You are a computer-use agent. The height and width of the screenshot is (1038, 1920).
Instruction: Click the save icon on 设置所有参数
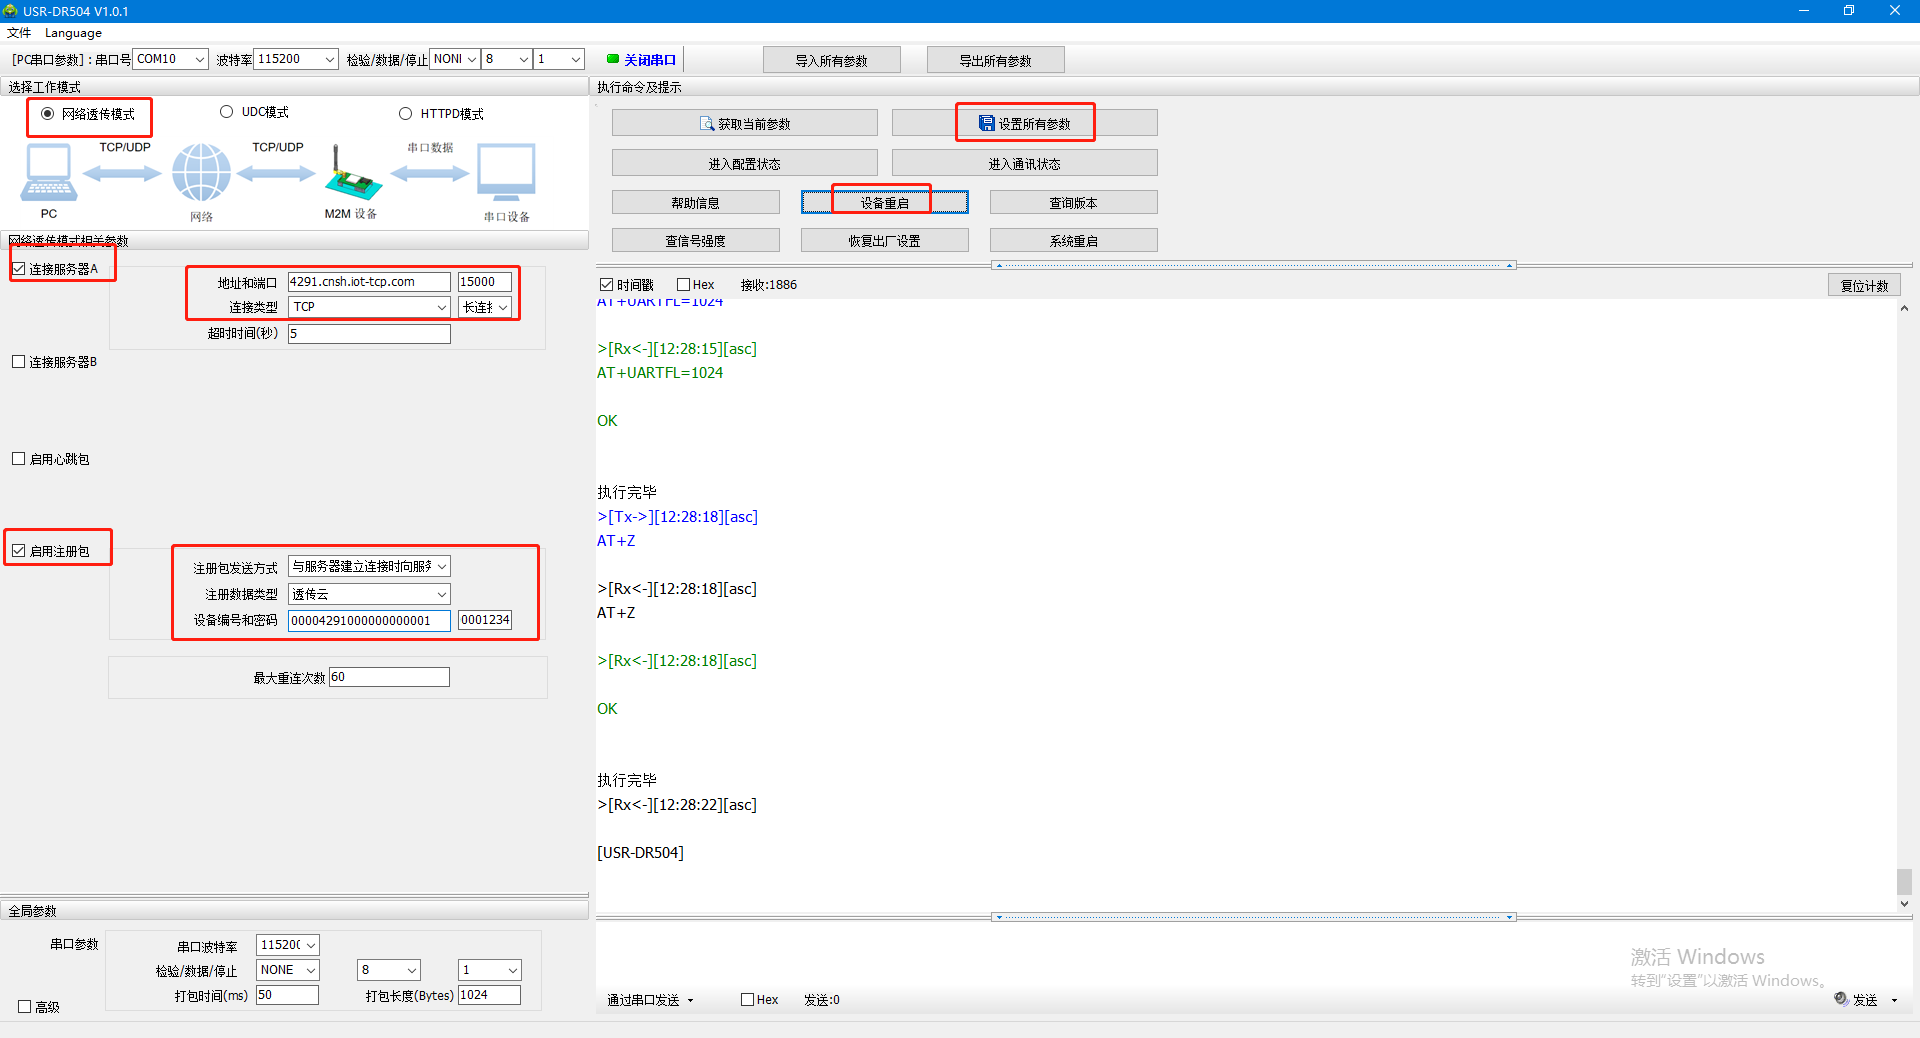click(986, 123)
